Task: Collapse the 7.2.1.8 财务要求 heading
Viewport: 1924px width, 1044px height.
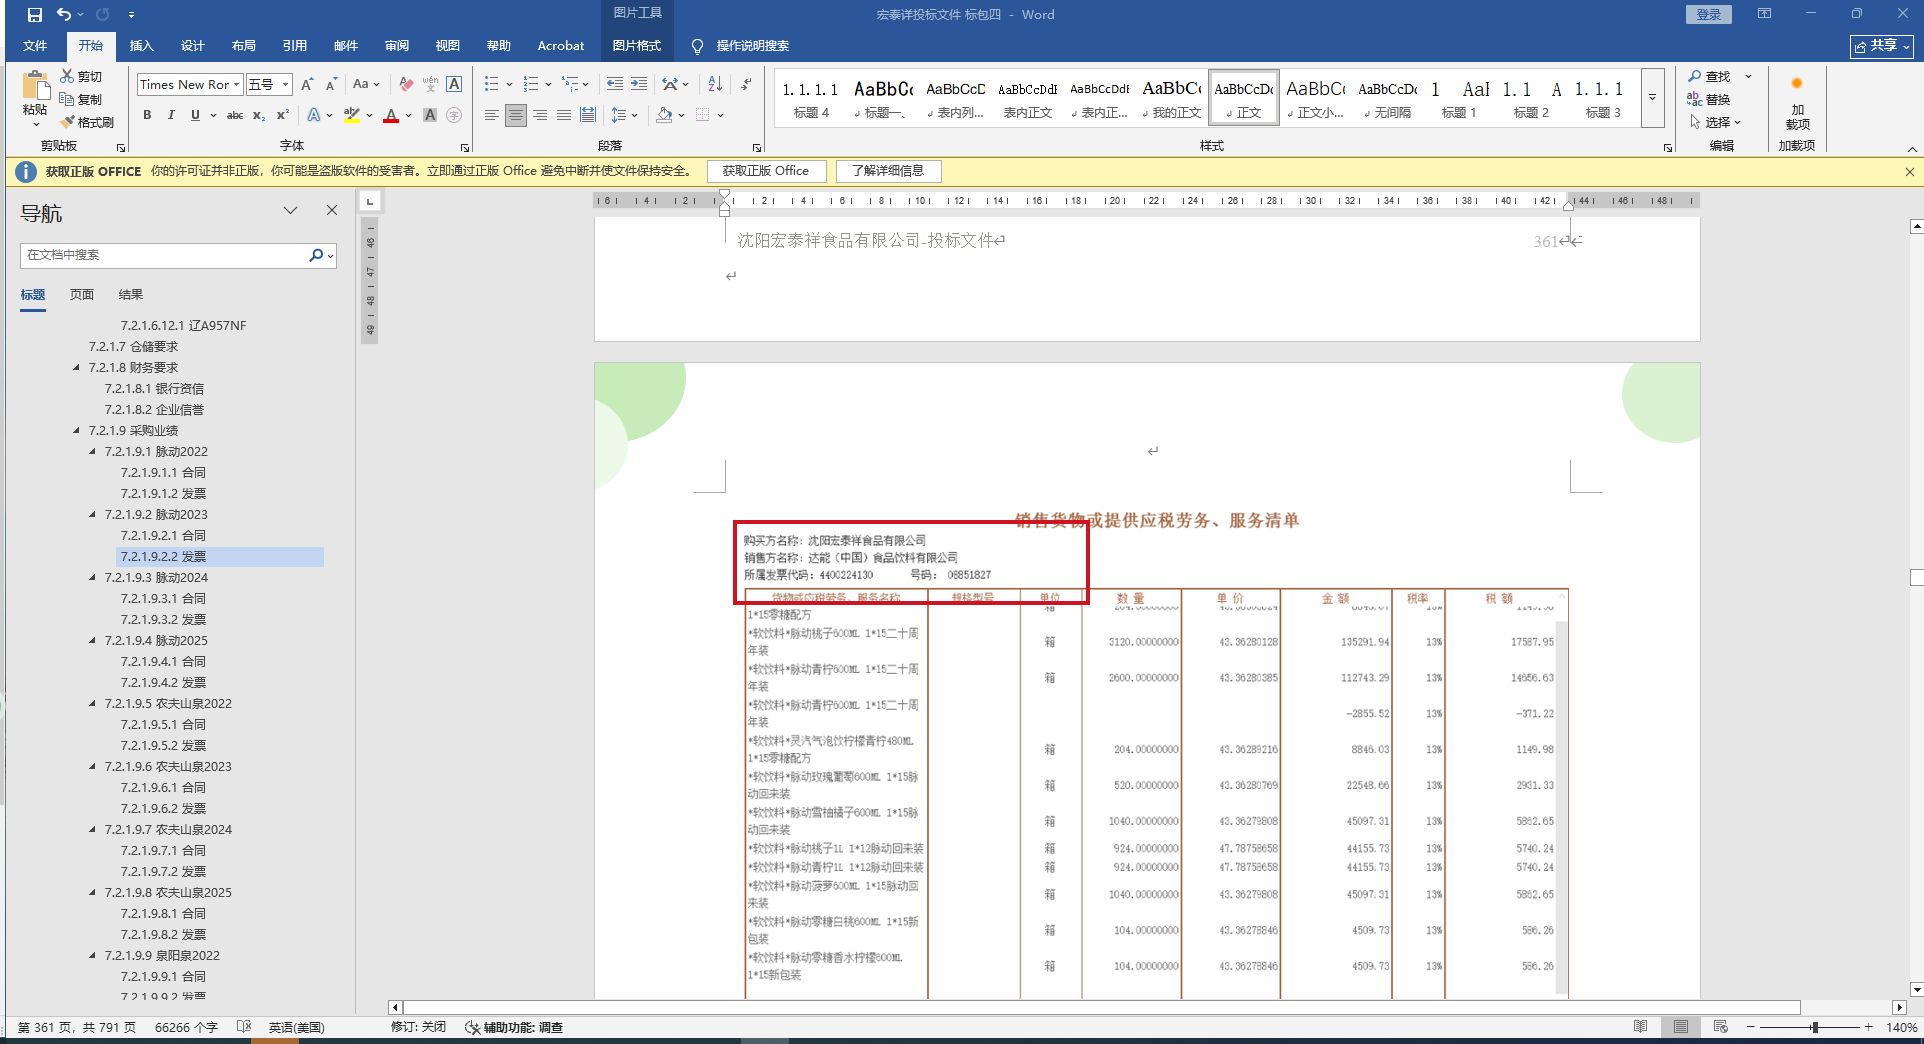Action: pos(77,368)
